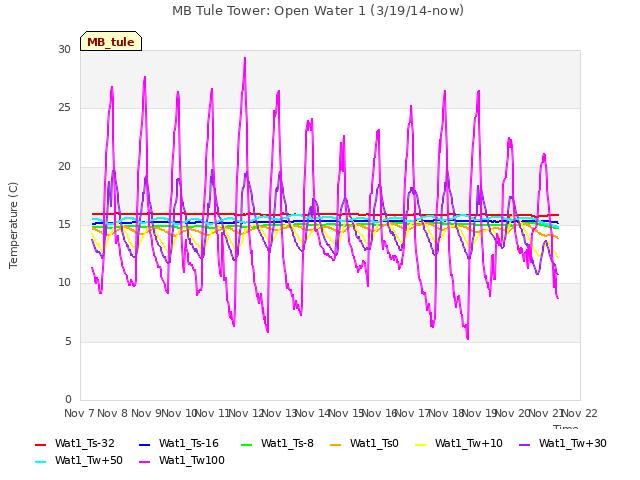
Task: Click the purple Wat1_Tw+30 legend swatch
Action: pyautogui.click(x=524, y=444)
